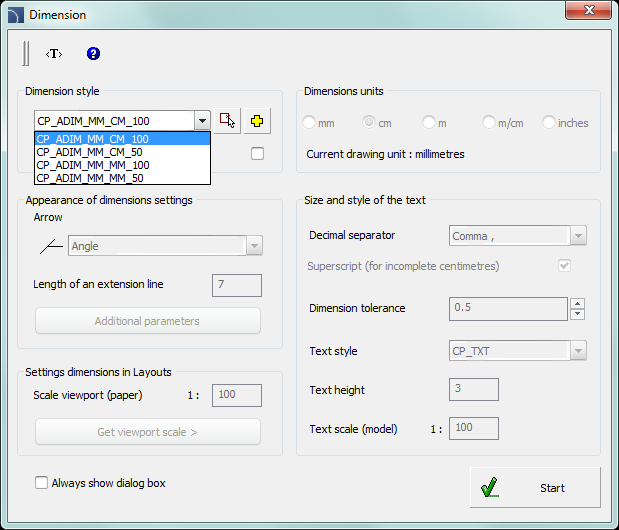The height and width of the screenshot is (530, 619).
Task: Increase Dimension tolerance with up stepper
Action: pos(577,303)
